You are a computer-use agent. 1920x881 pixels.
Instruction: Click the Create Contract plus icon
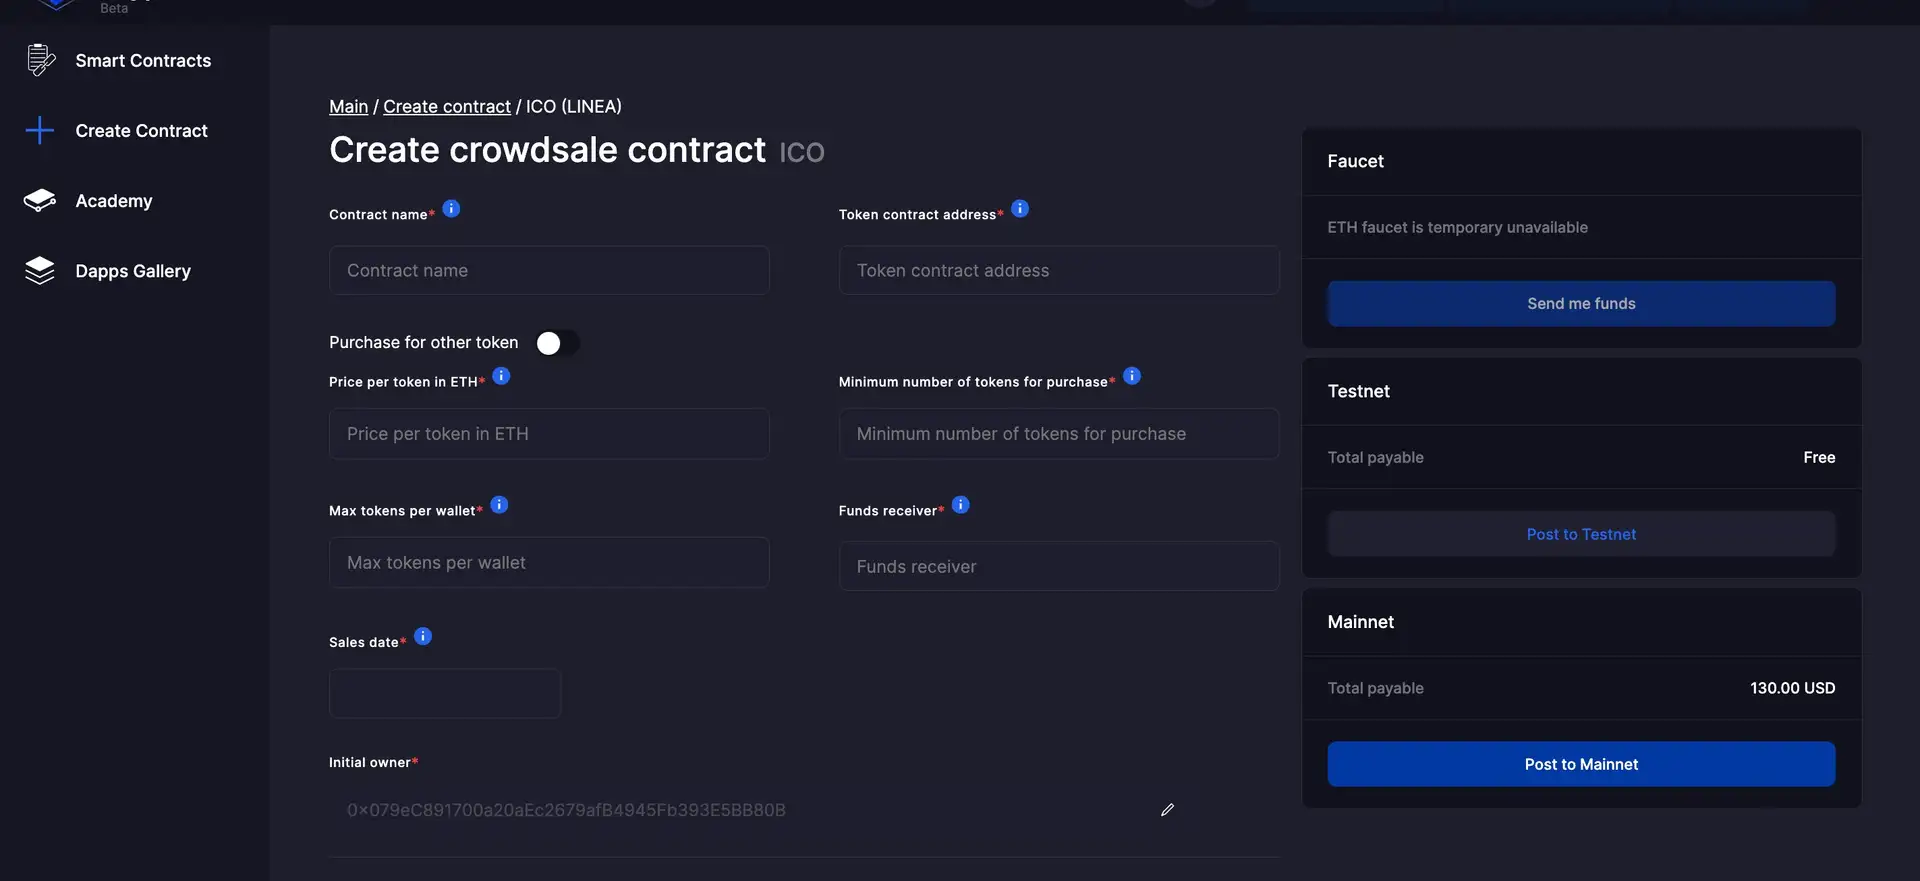(x=40, y=130)
